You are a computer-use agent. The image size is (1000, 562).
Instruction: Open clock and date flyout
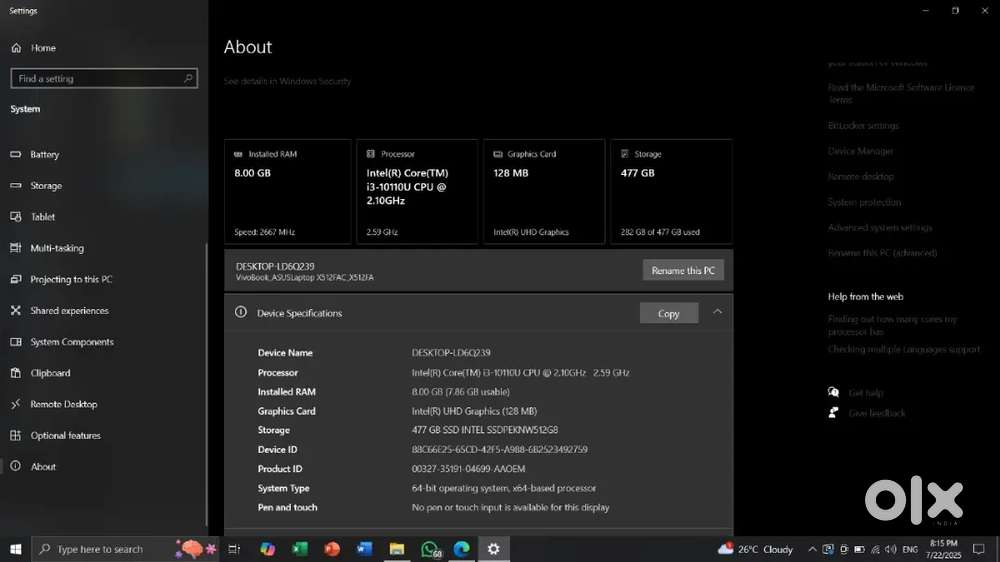943,549
